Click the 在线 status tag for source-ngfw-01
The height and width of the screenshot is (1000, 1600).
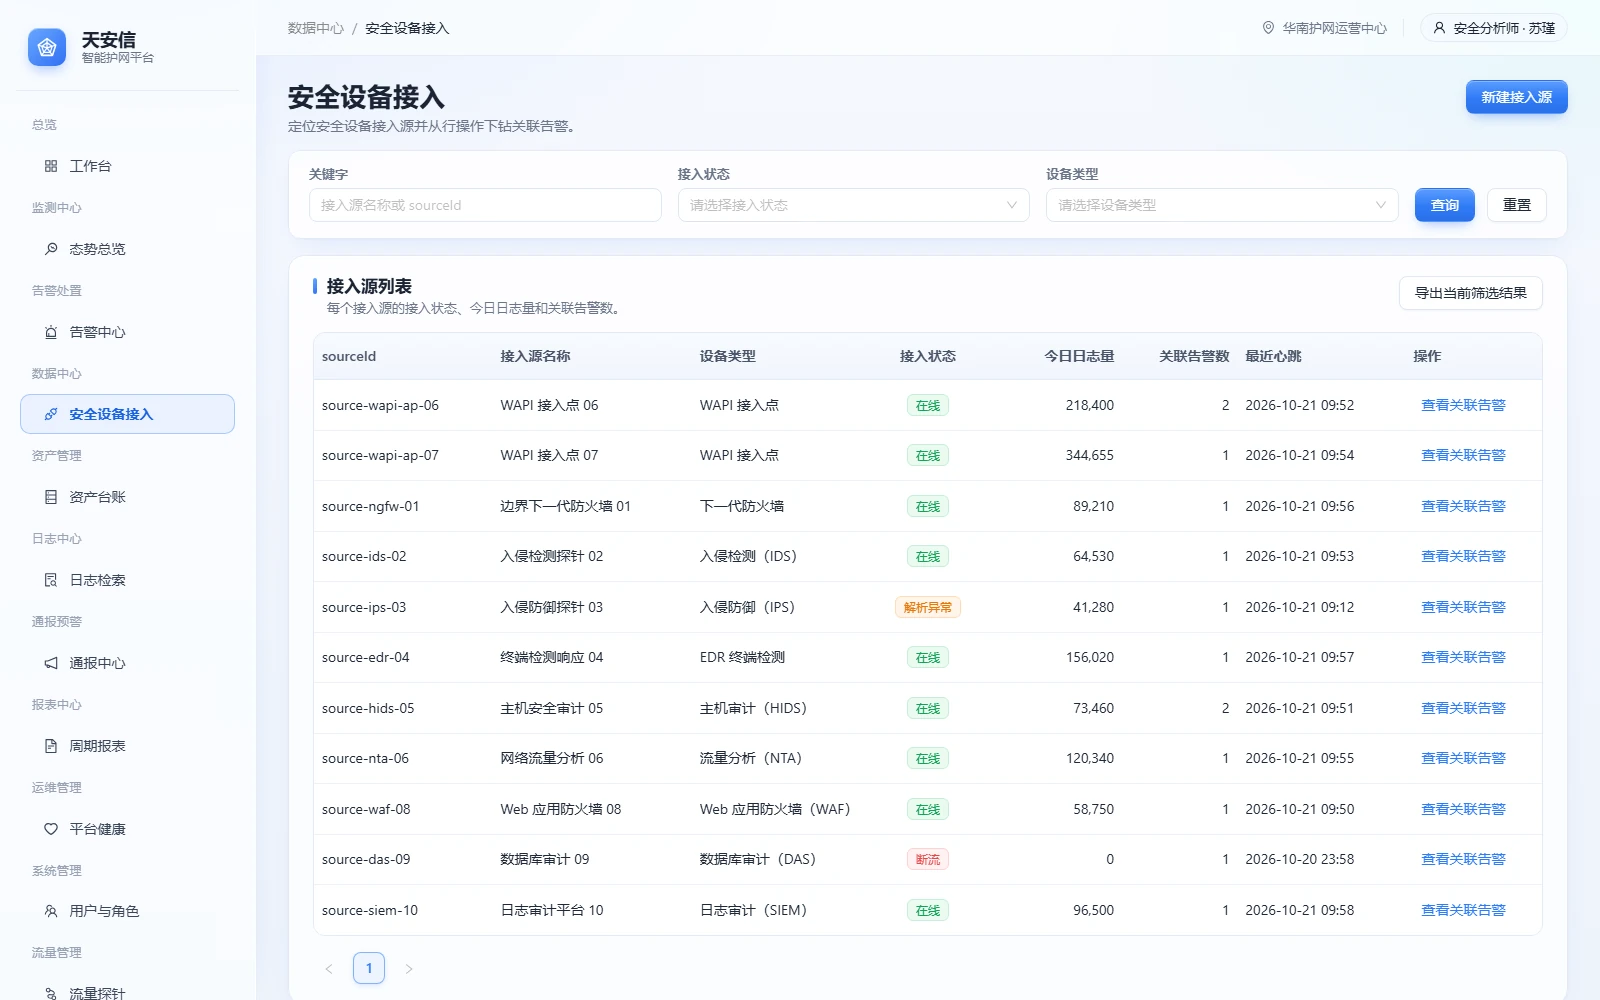(927, 506)
